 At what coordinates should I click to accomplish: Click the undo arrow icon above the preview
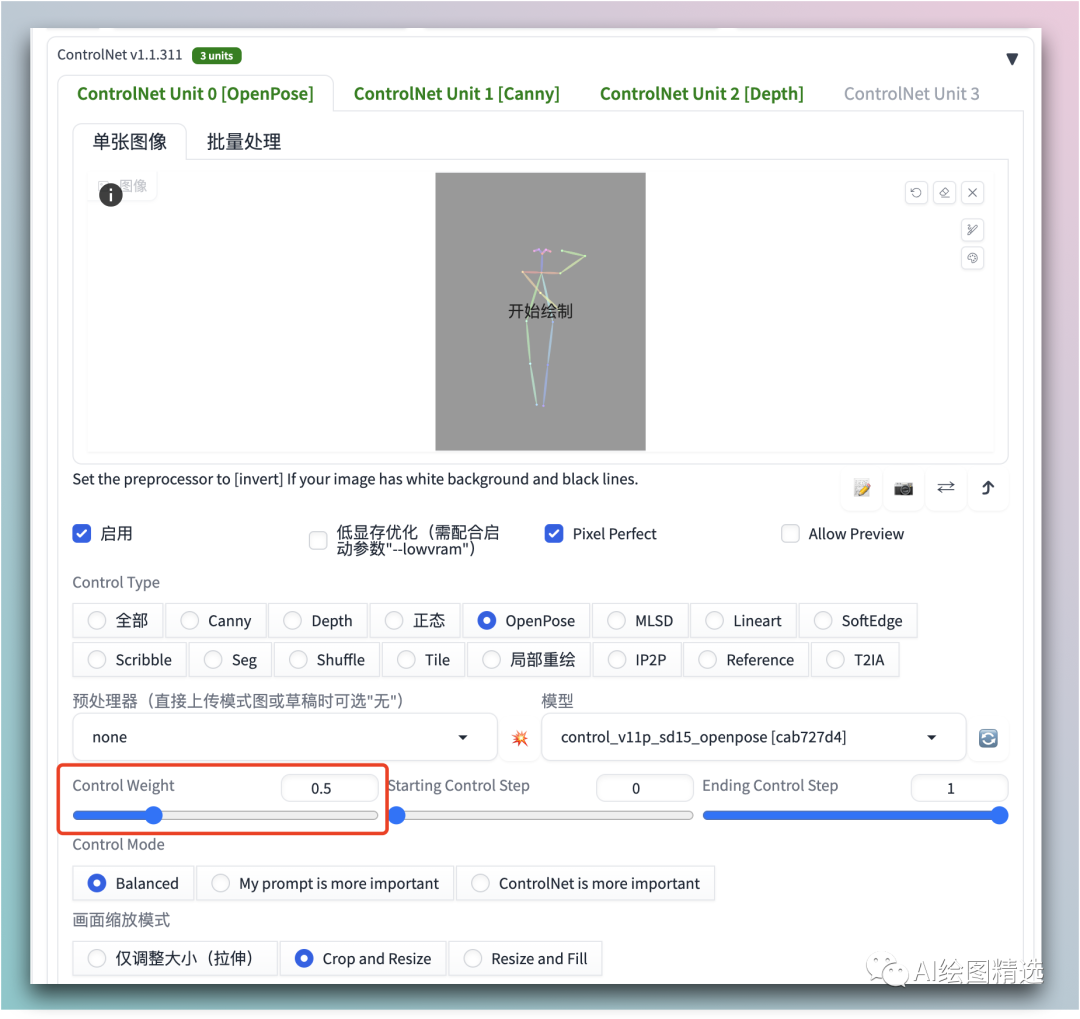[x=916, y=192]
